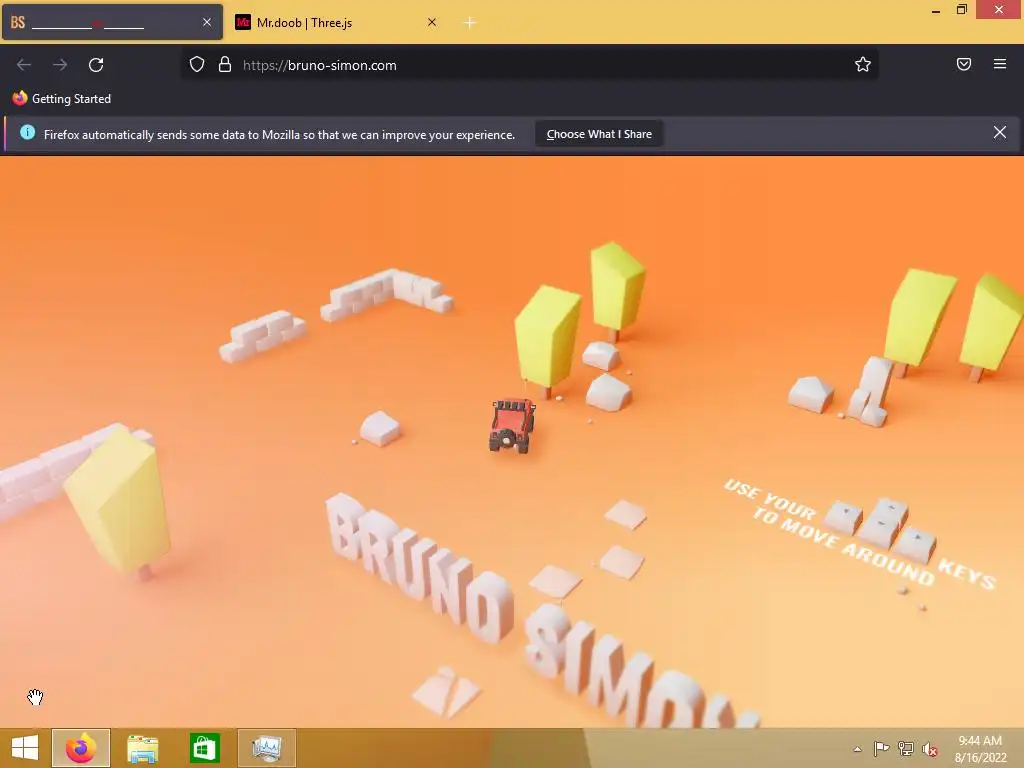Click the muted volume tray icon

click(930, 749)
